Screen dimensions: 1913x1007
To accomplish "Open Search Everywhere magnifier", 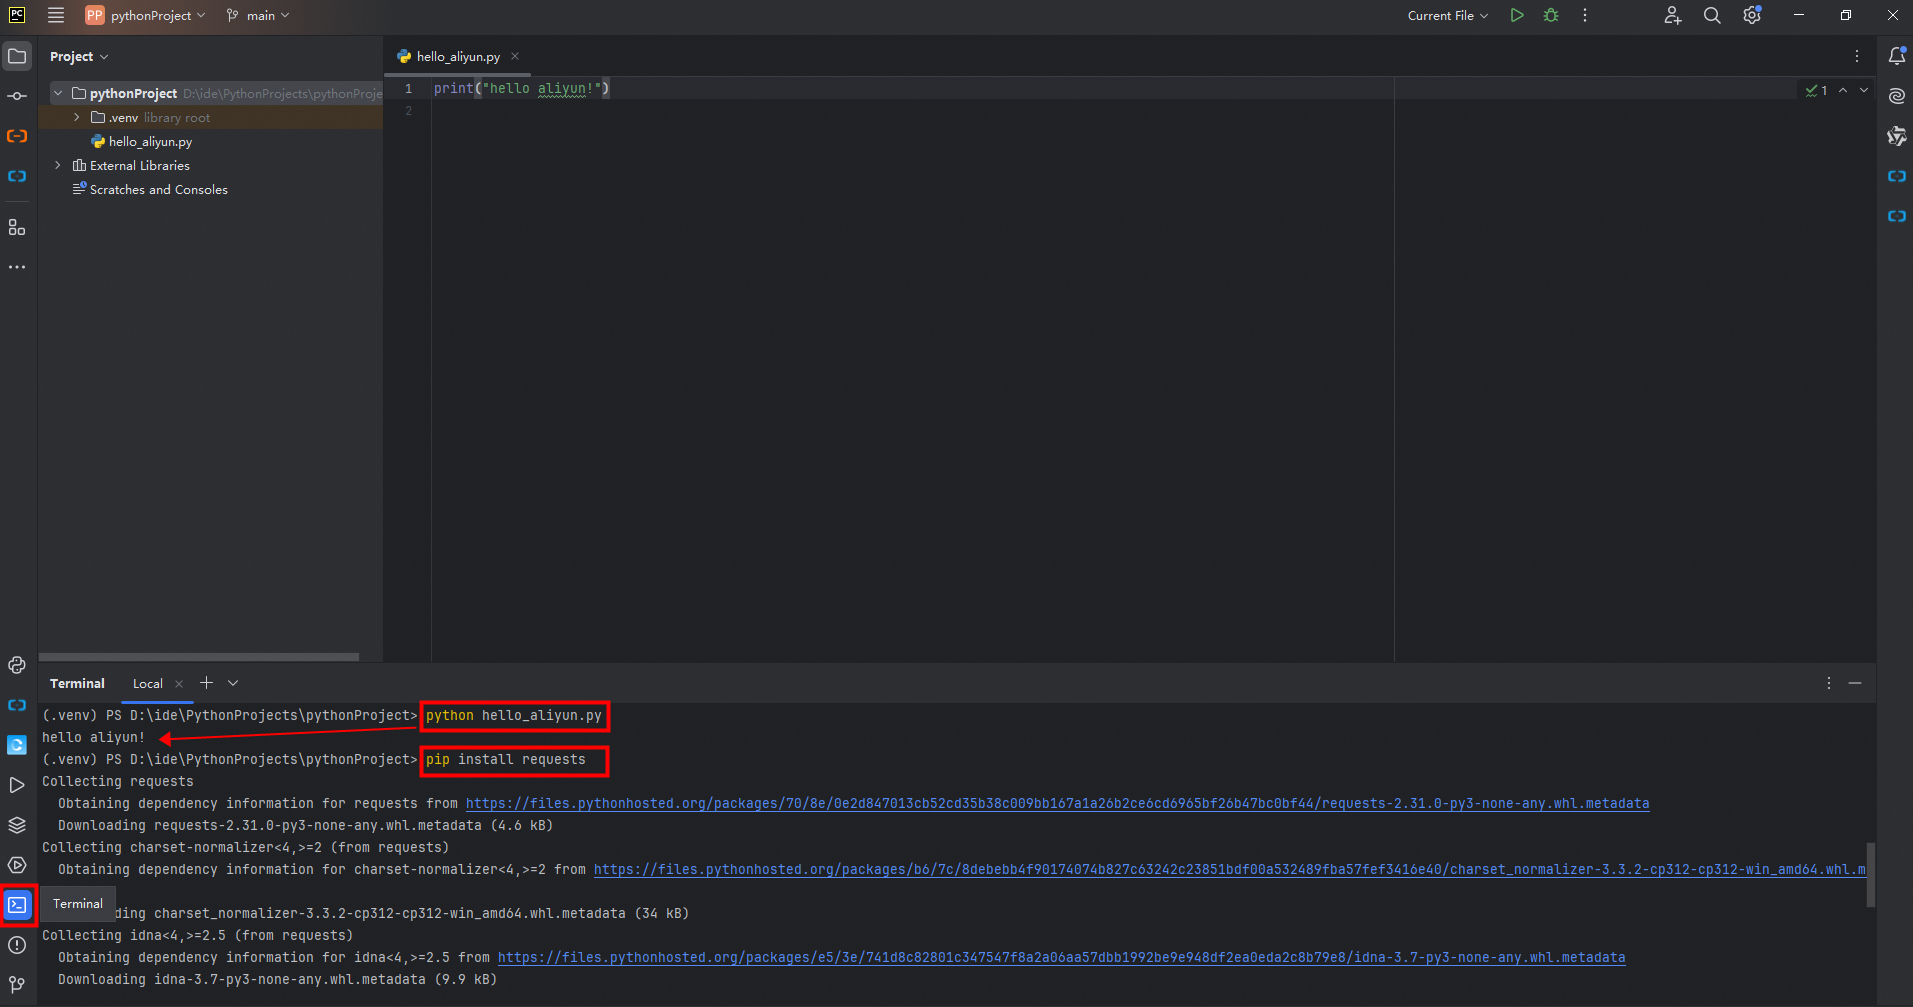I will click(1712, 15).
